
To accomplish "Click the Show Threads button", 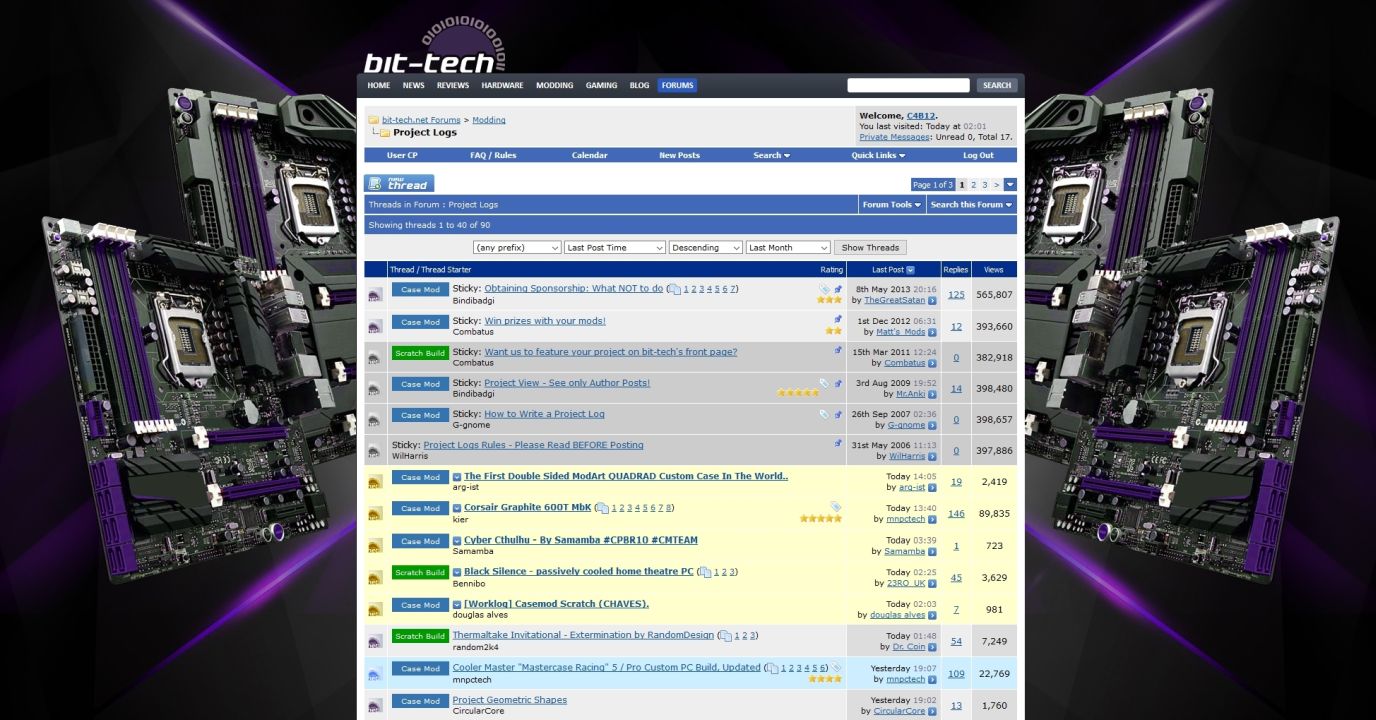I will point(870,248).
